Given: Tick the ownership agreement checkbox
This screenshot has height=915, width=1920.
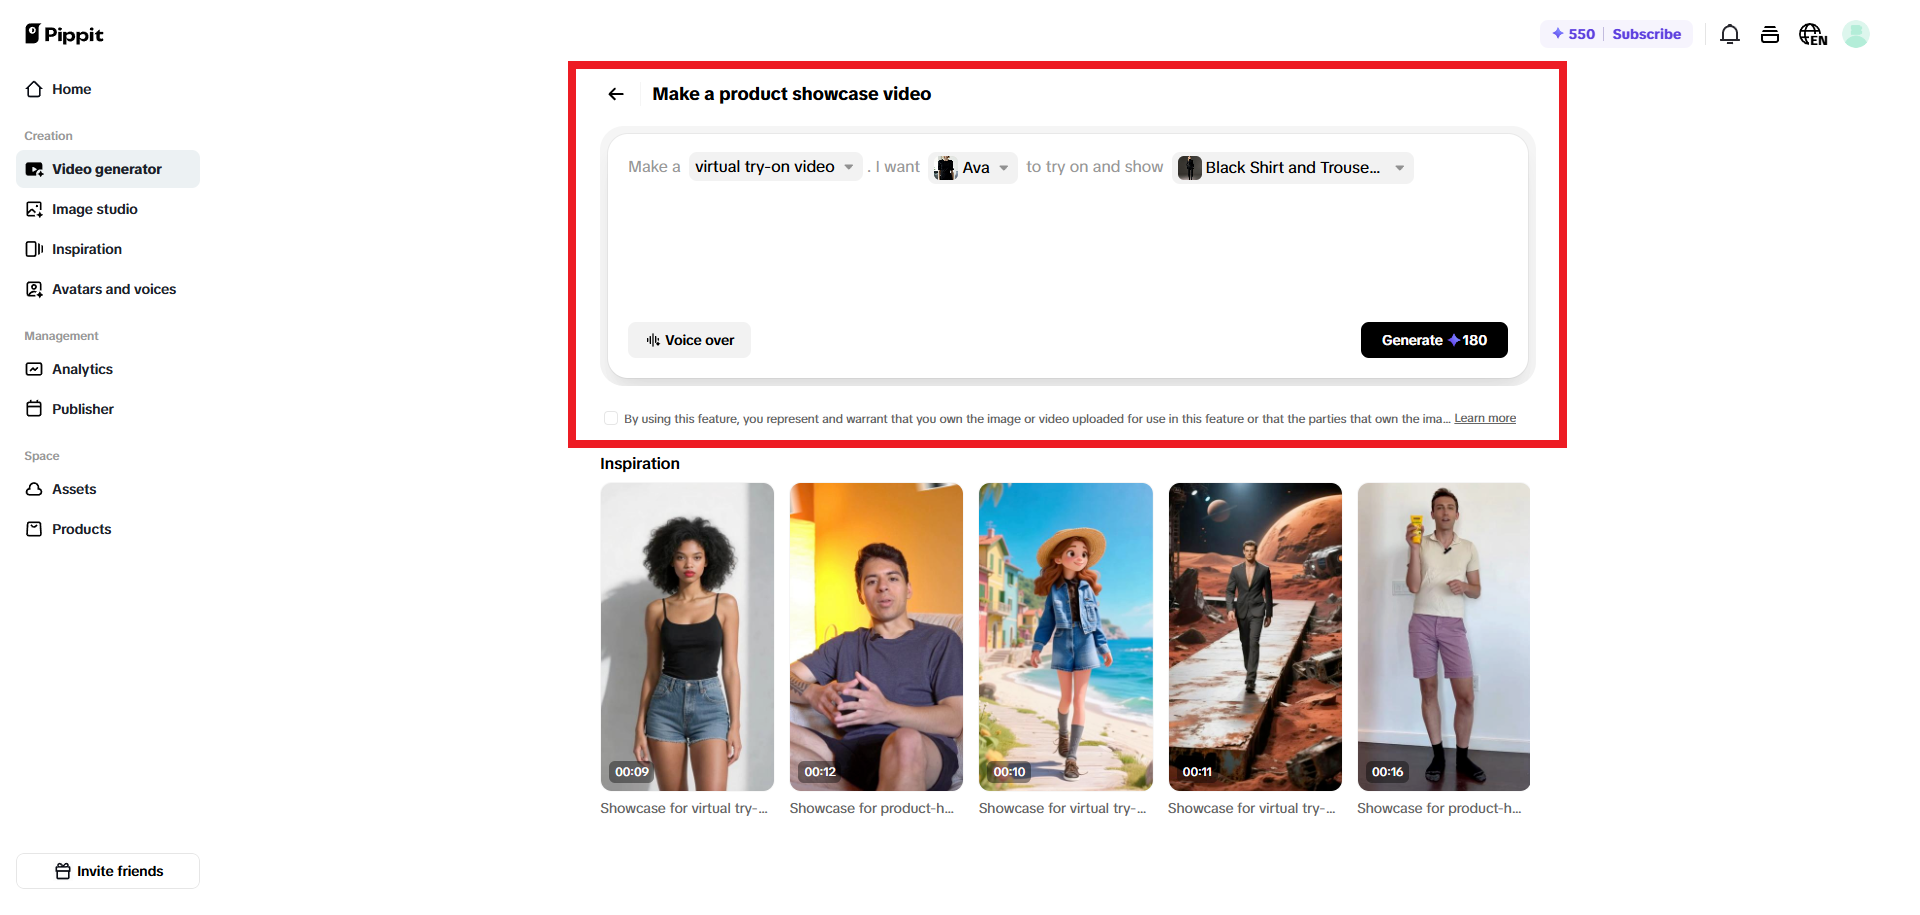Looking at the screenshot, I should pos(611,418).
